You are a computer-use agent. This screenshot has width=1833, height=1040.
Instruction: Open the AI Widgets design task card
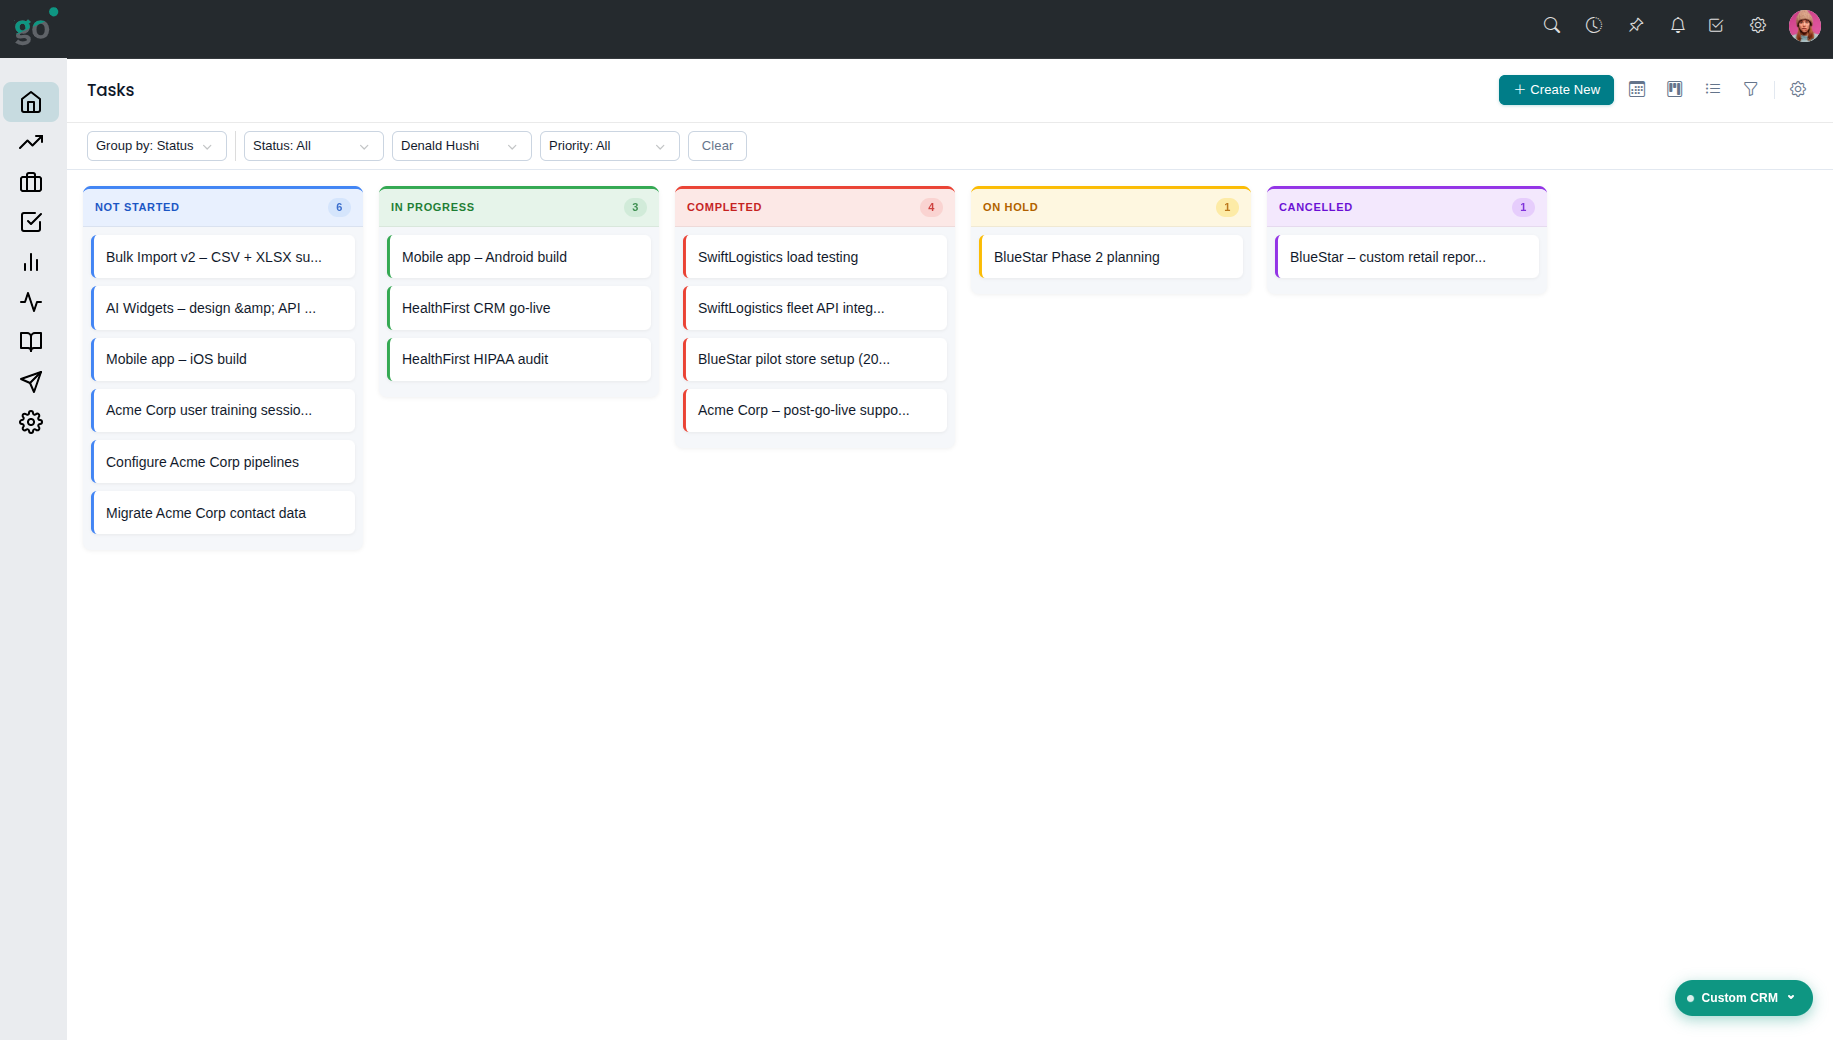[x=223, y=308]
